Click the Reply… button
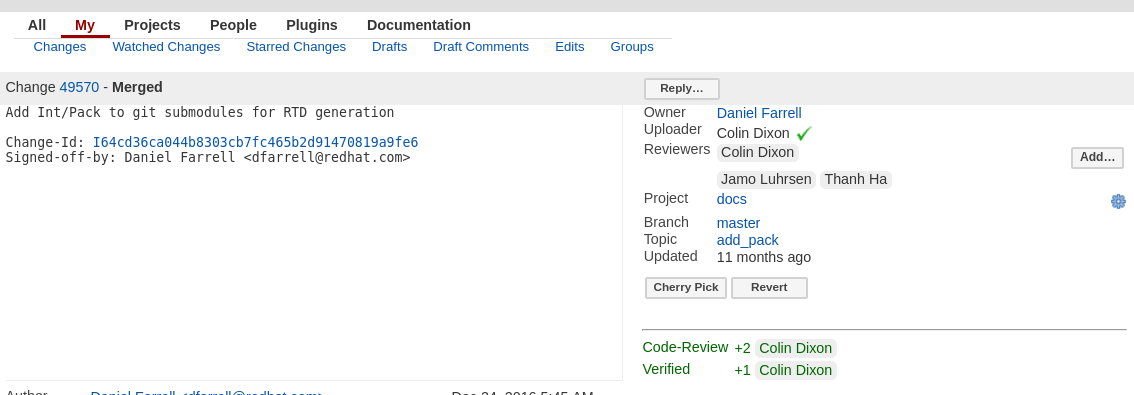The height and width of the screenshot is (395, 1134). (681, 88)
